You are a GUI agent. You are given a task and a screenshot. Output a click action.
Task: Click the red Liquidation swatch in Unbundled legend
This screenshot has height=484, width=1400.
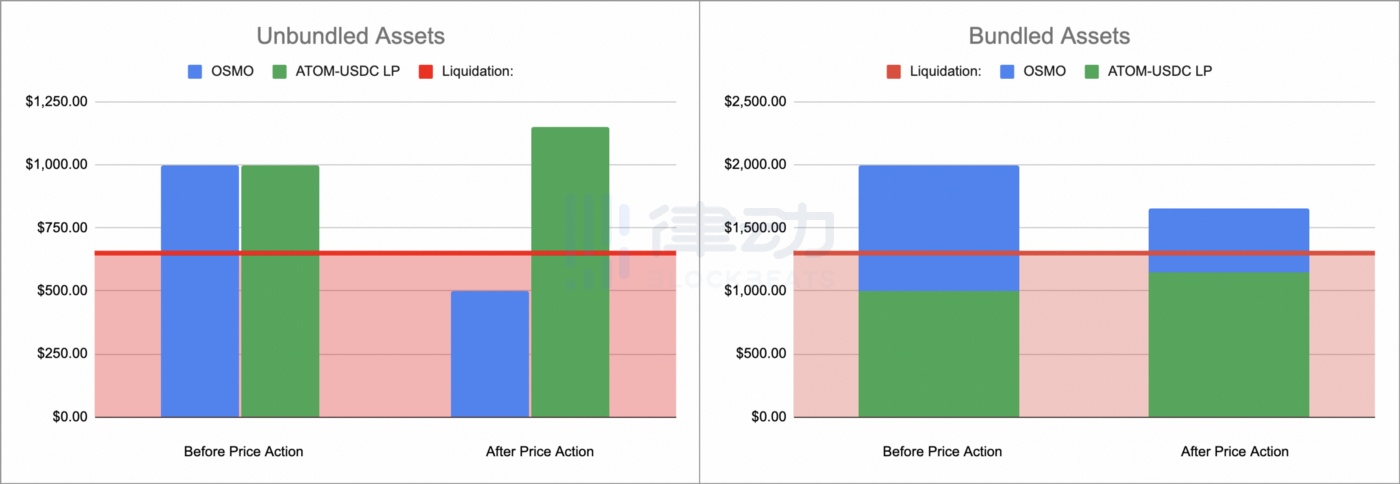(x=425, y=71)
